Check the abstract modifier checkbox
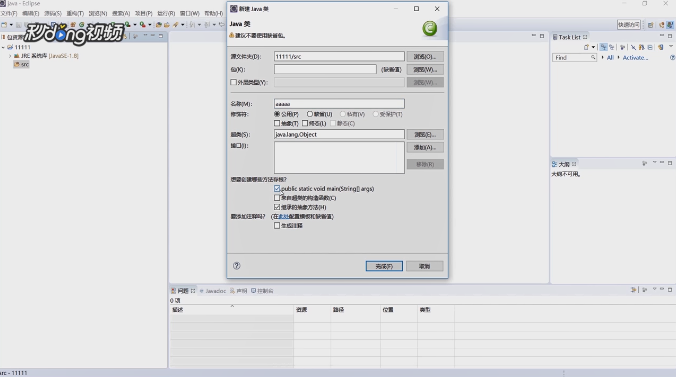 pos(277,123)
